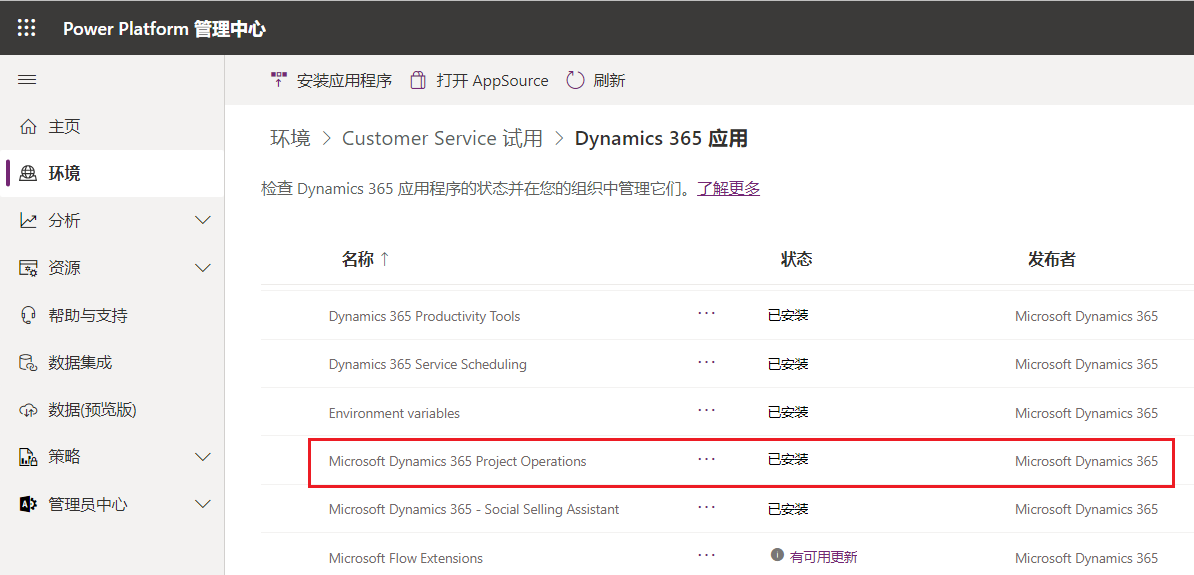The image size is (1194, 575).
Task: Click the Data integration icon
Action: [28, 363]
